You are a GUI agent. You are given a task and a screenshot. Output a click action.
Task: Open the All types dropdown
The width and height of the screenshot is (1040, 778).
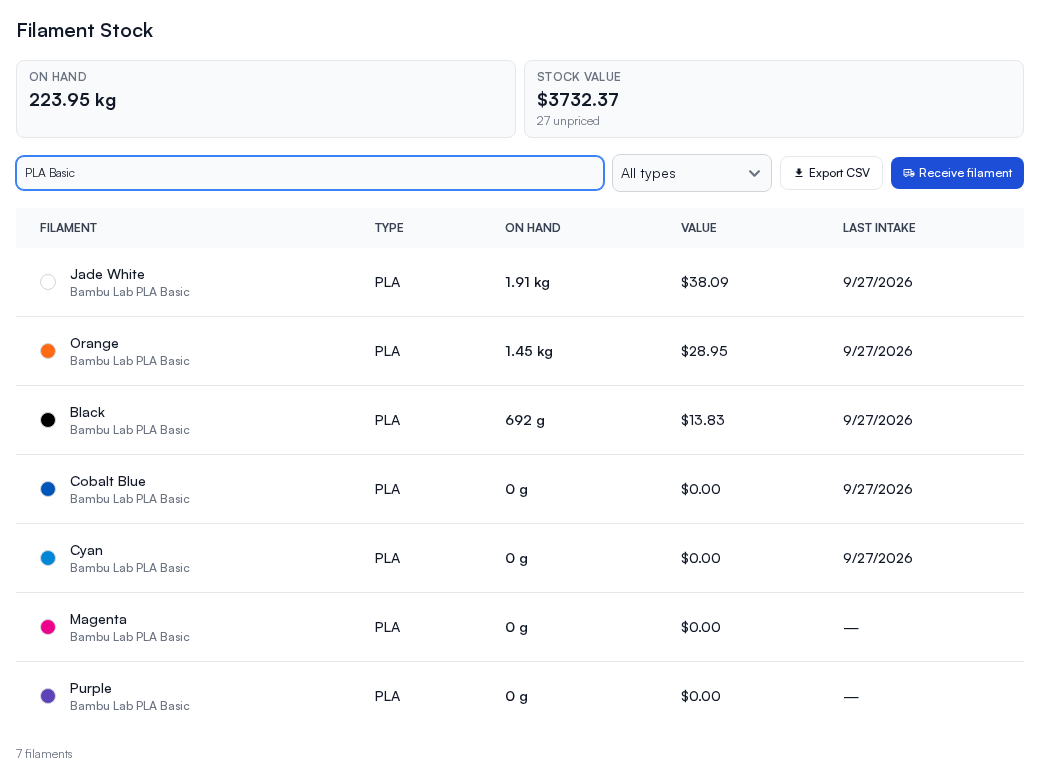coord(691,173)
